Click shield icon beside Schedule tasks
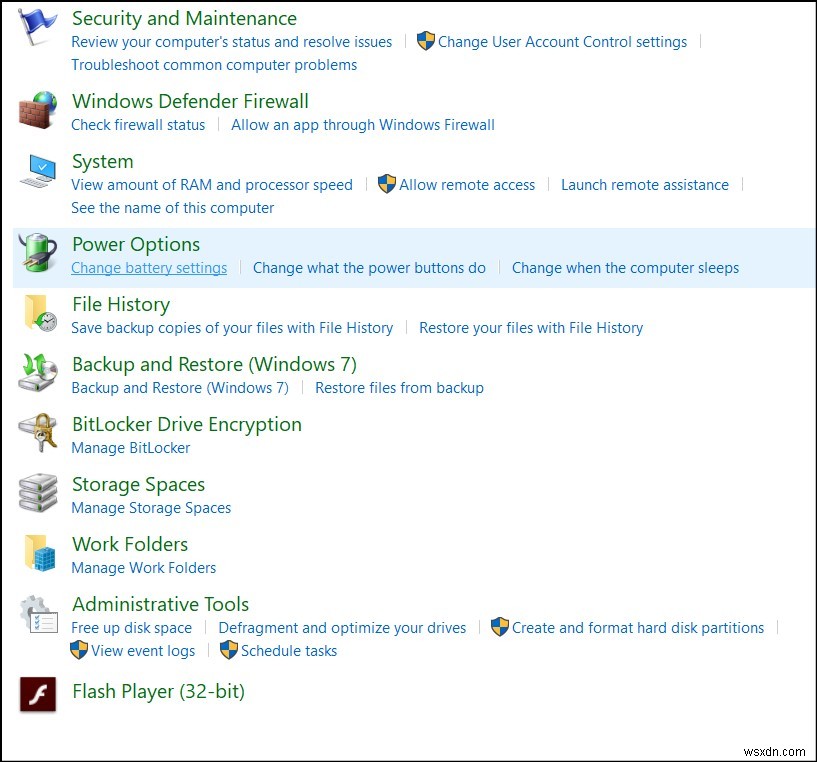 click(x=229, y=649)
